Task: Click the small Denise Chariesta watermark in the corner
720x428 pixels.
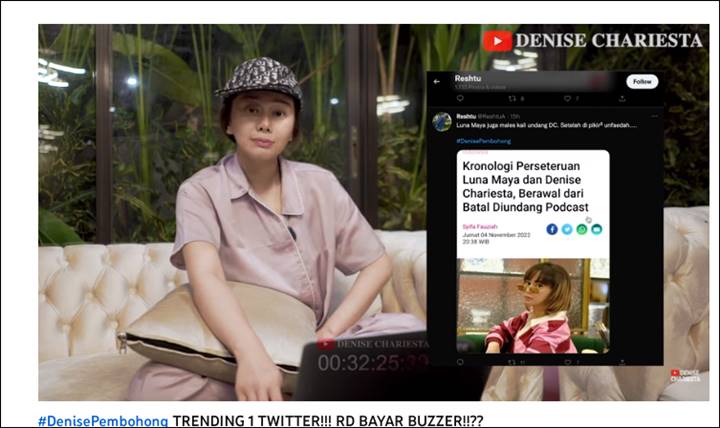Action: 685,376
